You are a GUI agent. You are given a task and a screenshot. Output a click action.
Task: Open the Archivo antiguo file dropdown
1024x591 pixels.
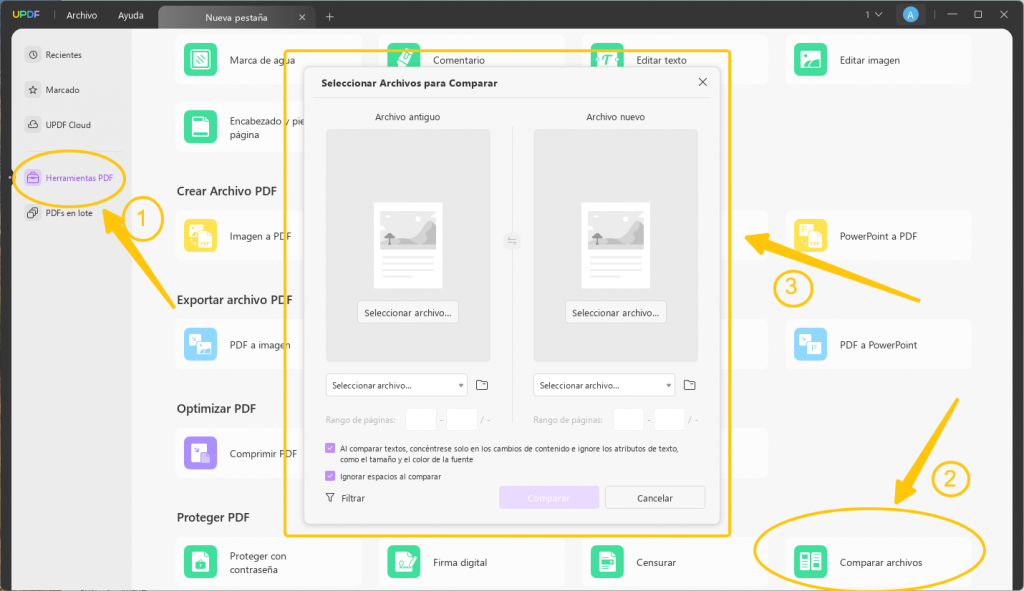click(x=394, y=384)
